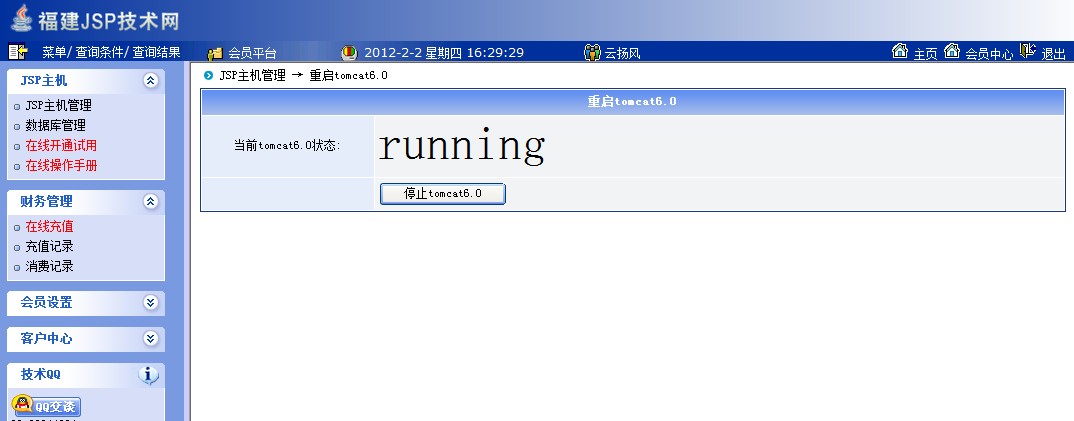1074x421 pixels.
Task: Go to 充值记录 page
Action: (49, 246)
